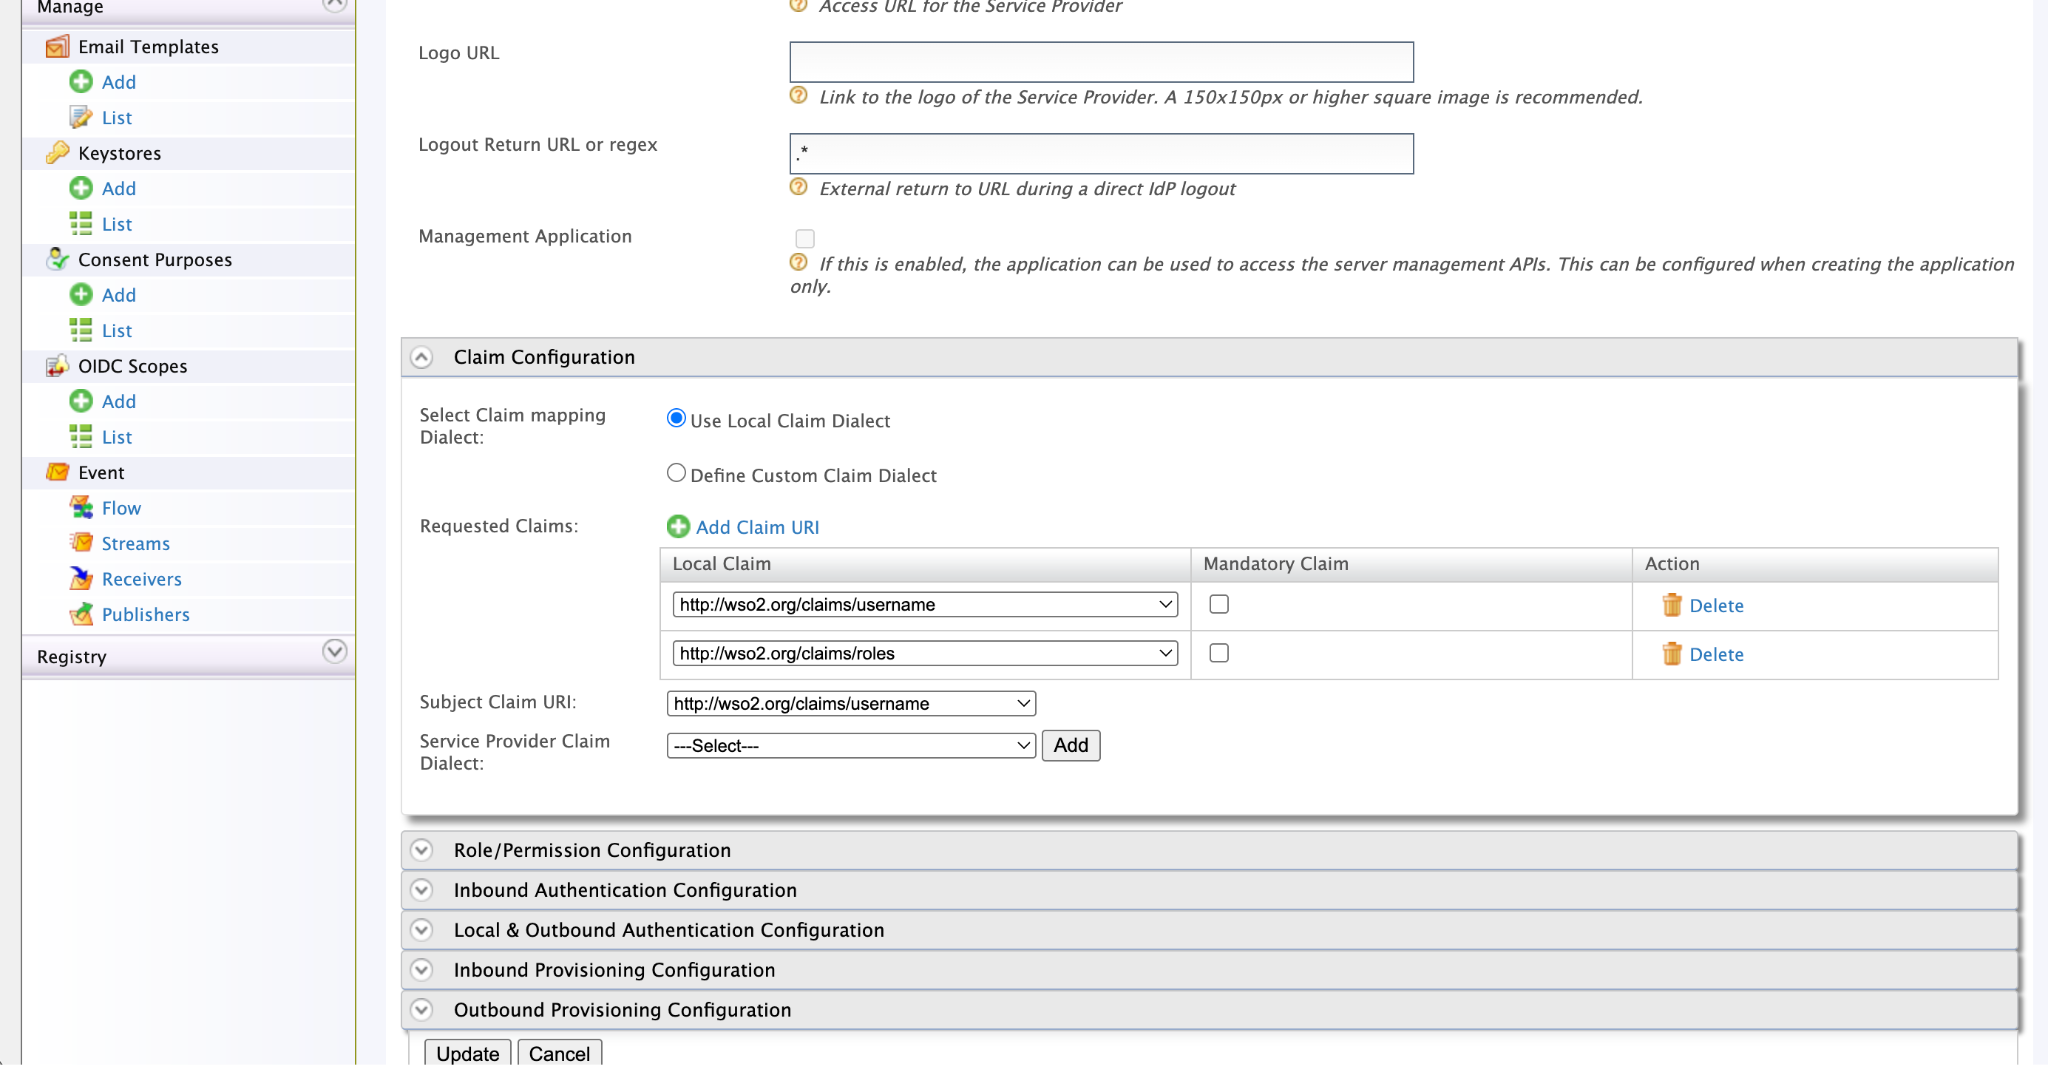Click the Add icon under OIDC Scopes
The height and width of the screenshot is (1065, 2048).
click(81, 401)
